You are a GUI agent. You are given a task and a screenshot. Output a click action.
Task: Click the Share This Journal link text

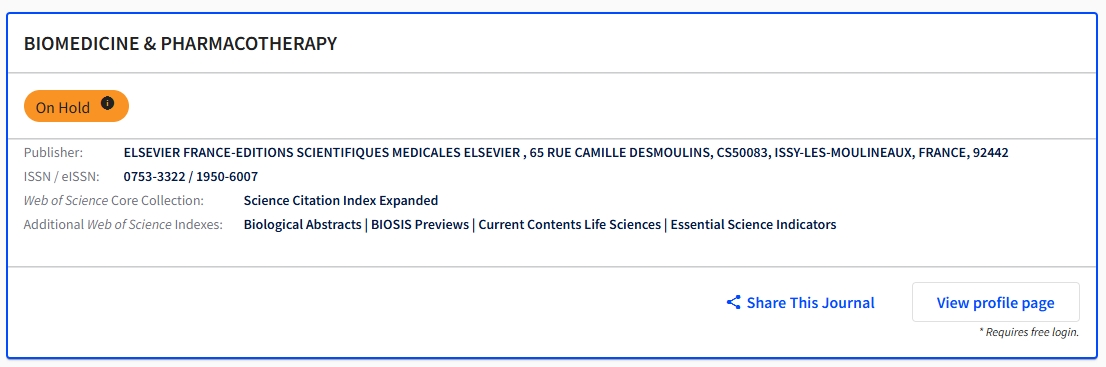(x=810, y=303)
